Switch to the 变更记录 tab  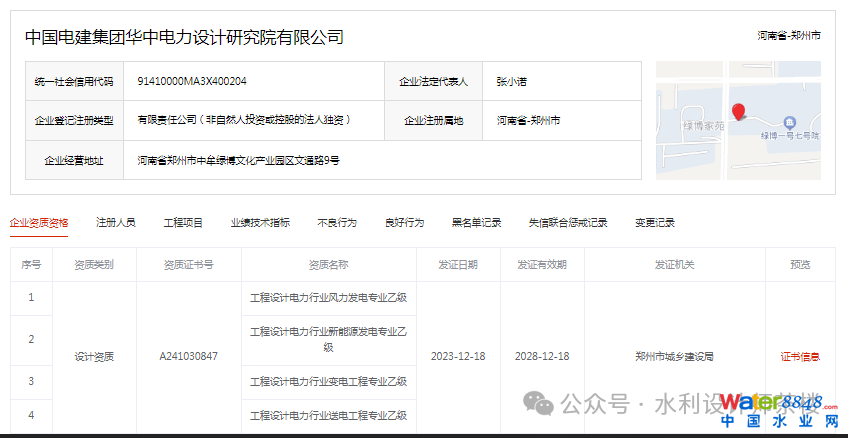[654, 222]
